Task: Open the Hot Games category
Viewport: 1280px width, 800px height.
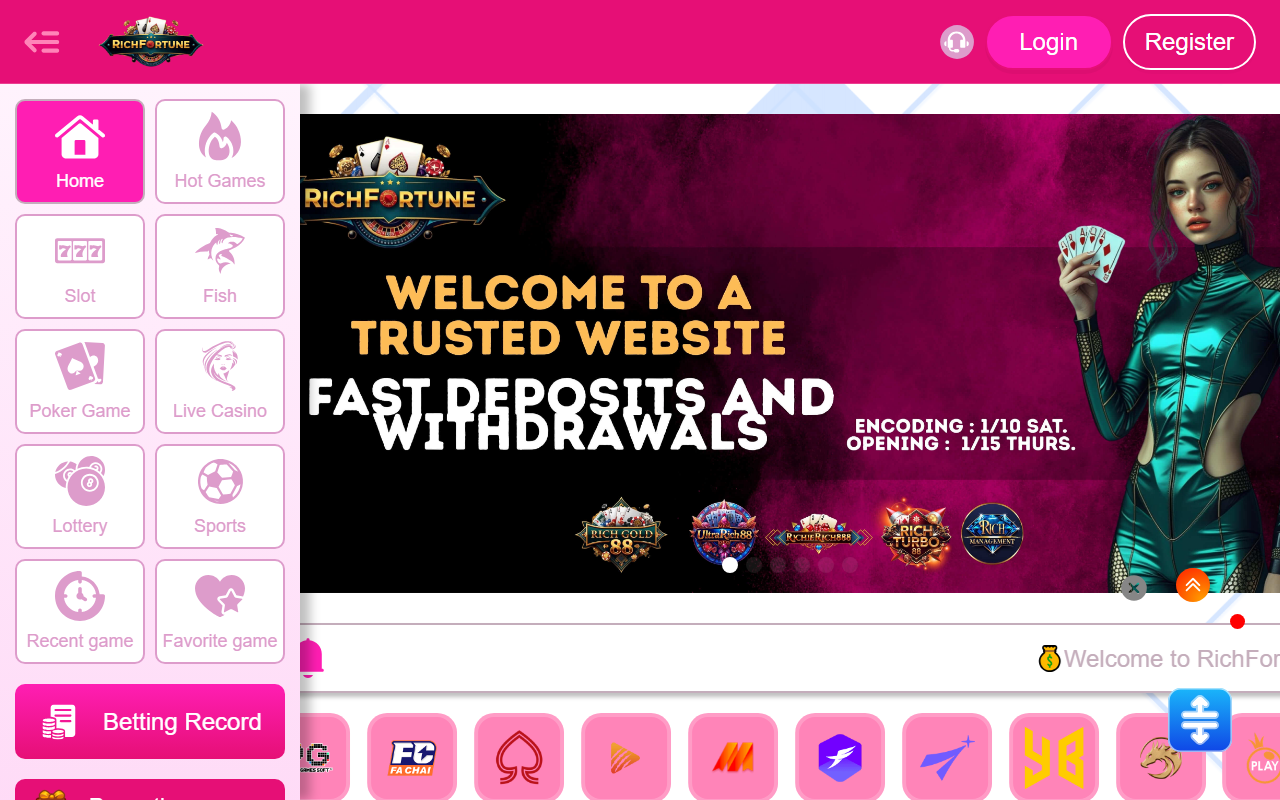Action: point(220,151)
